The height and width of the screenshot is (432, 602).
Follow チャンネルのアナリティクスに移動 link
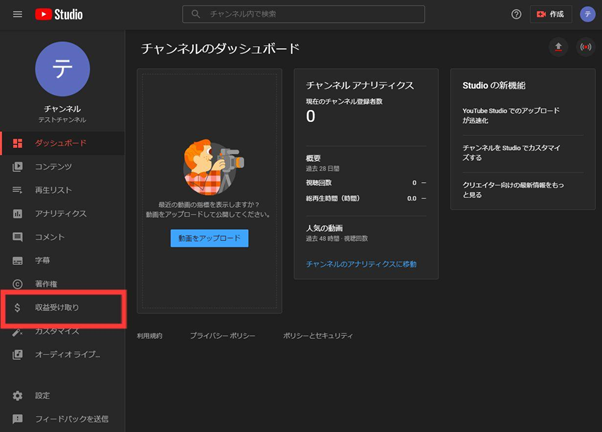[x=361, y=264]
